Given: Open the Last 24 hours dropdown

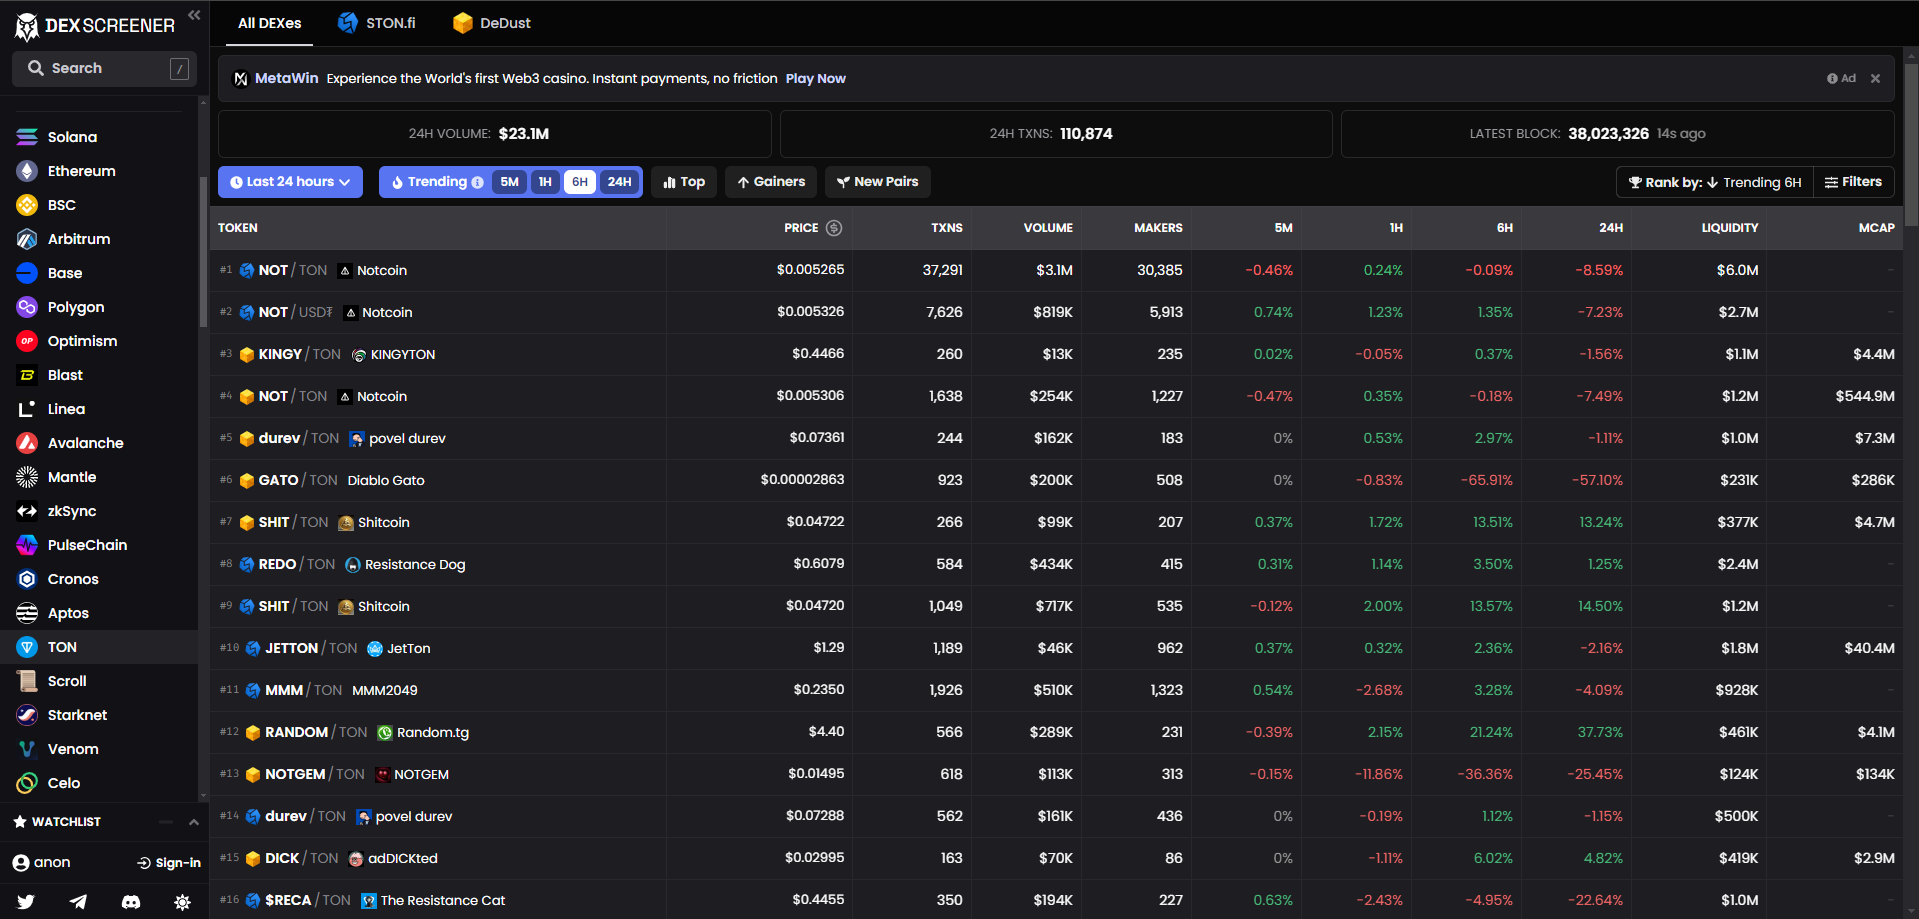Looking at the screenshot, I should pyautogui.click(x=290, y=182).
